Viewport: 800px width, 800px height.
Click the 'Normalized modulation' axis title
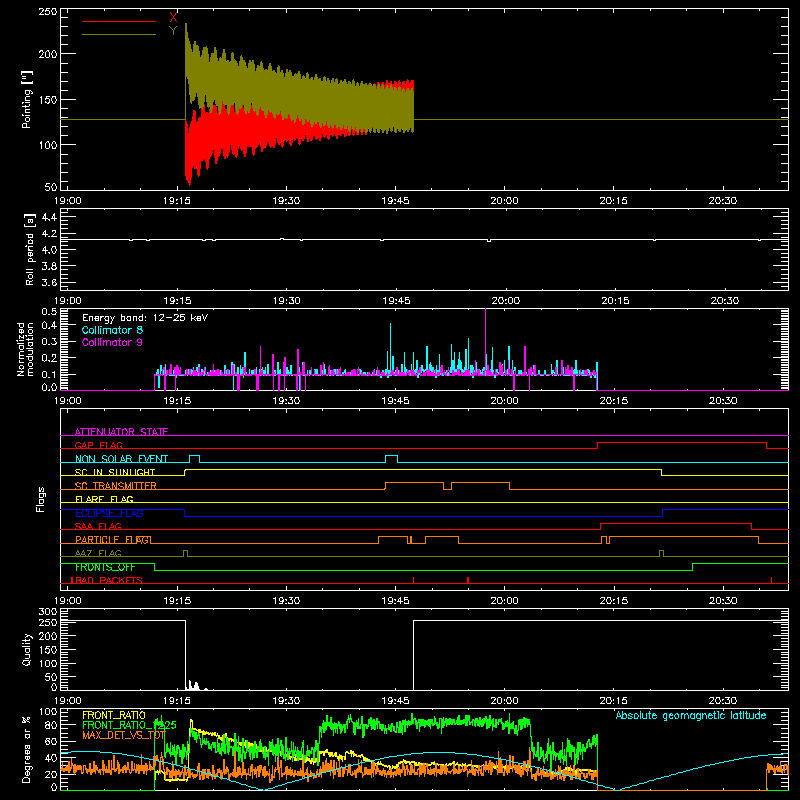pos(25,349)
